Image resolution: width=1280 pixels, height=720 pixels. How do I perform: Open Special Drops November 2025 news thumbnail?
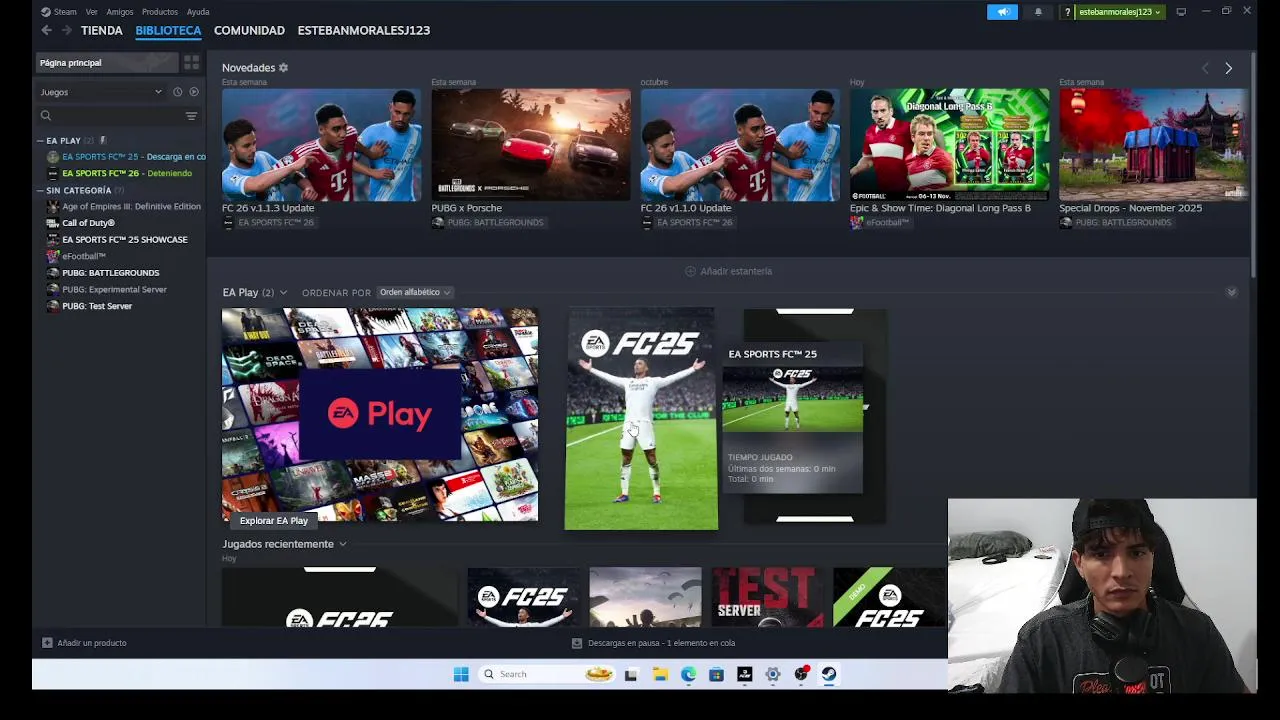(x=1154, y=145)
